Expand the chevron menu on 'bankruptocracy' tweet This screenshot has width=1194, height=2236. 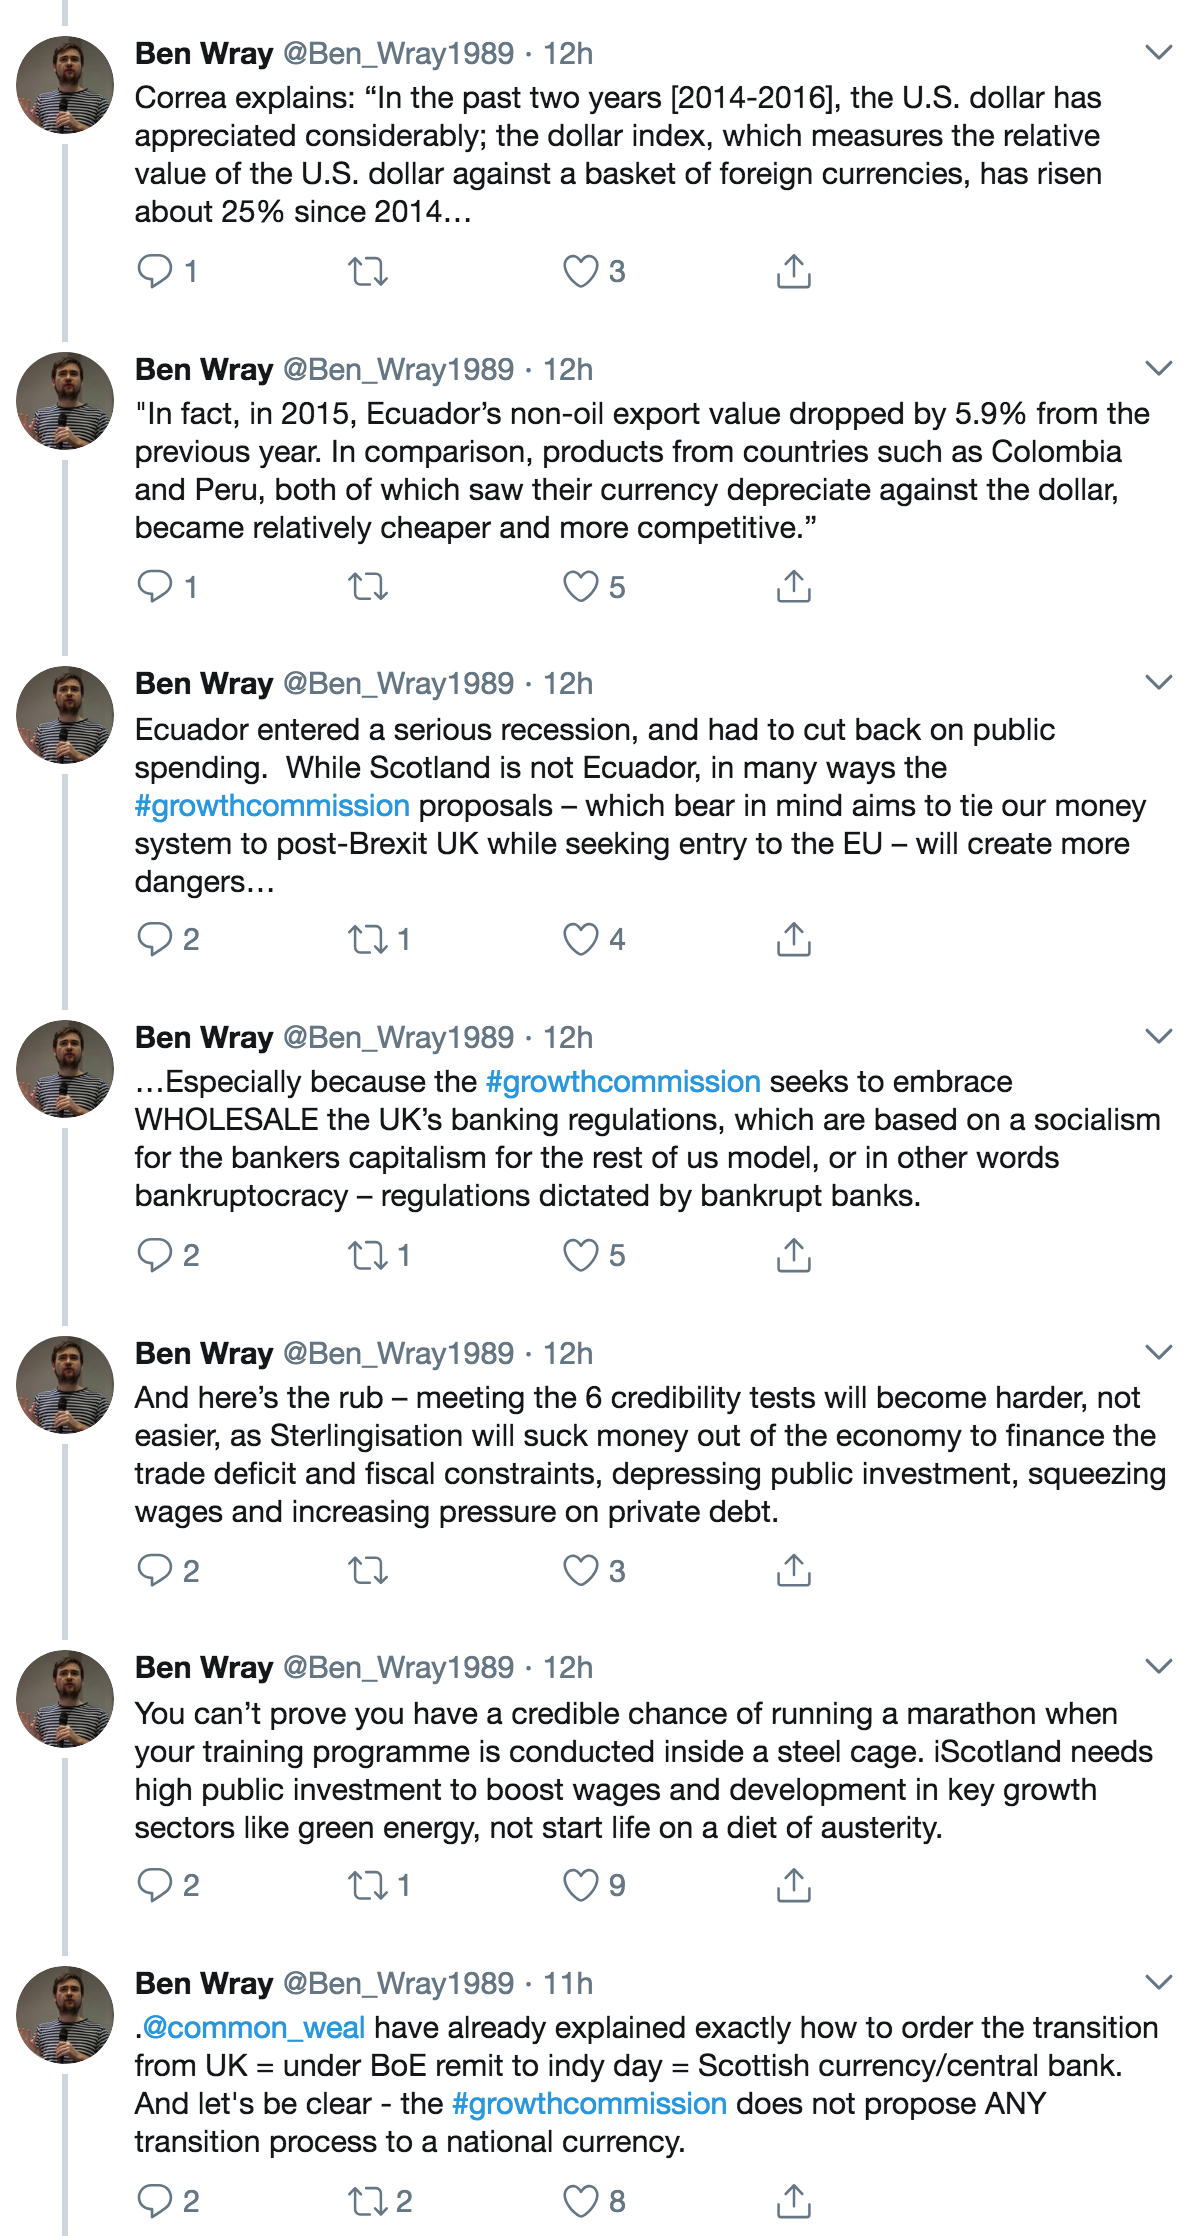(1158, 1036)
